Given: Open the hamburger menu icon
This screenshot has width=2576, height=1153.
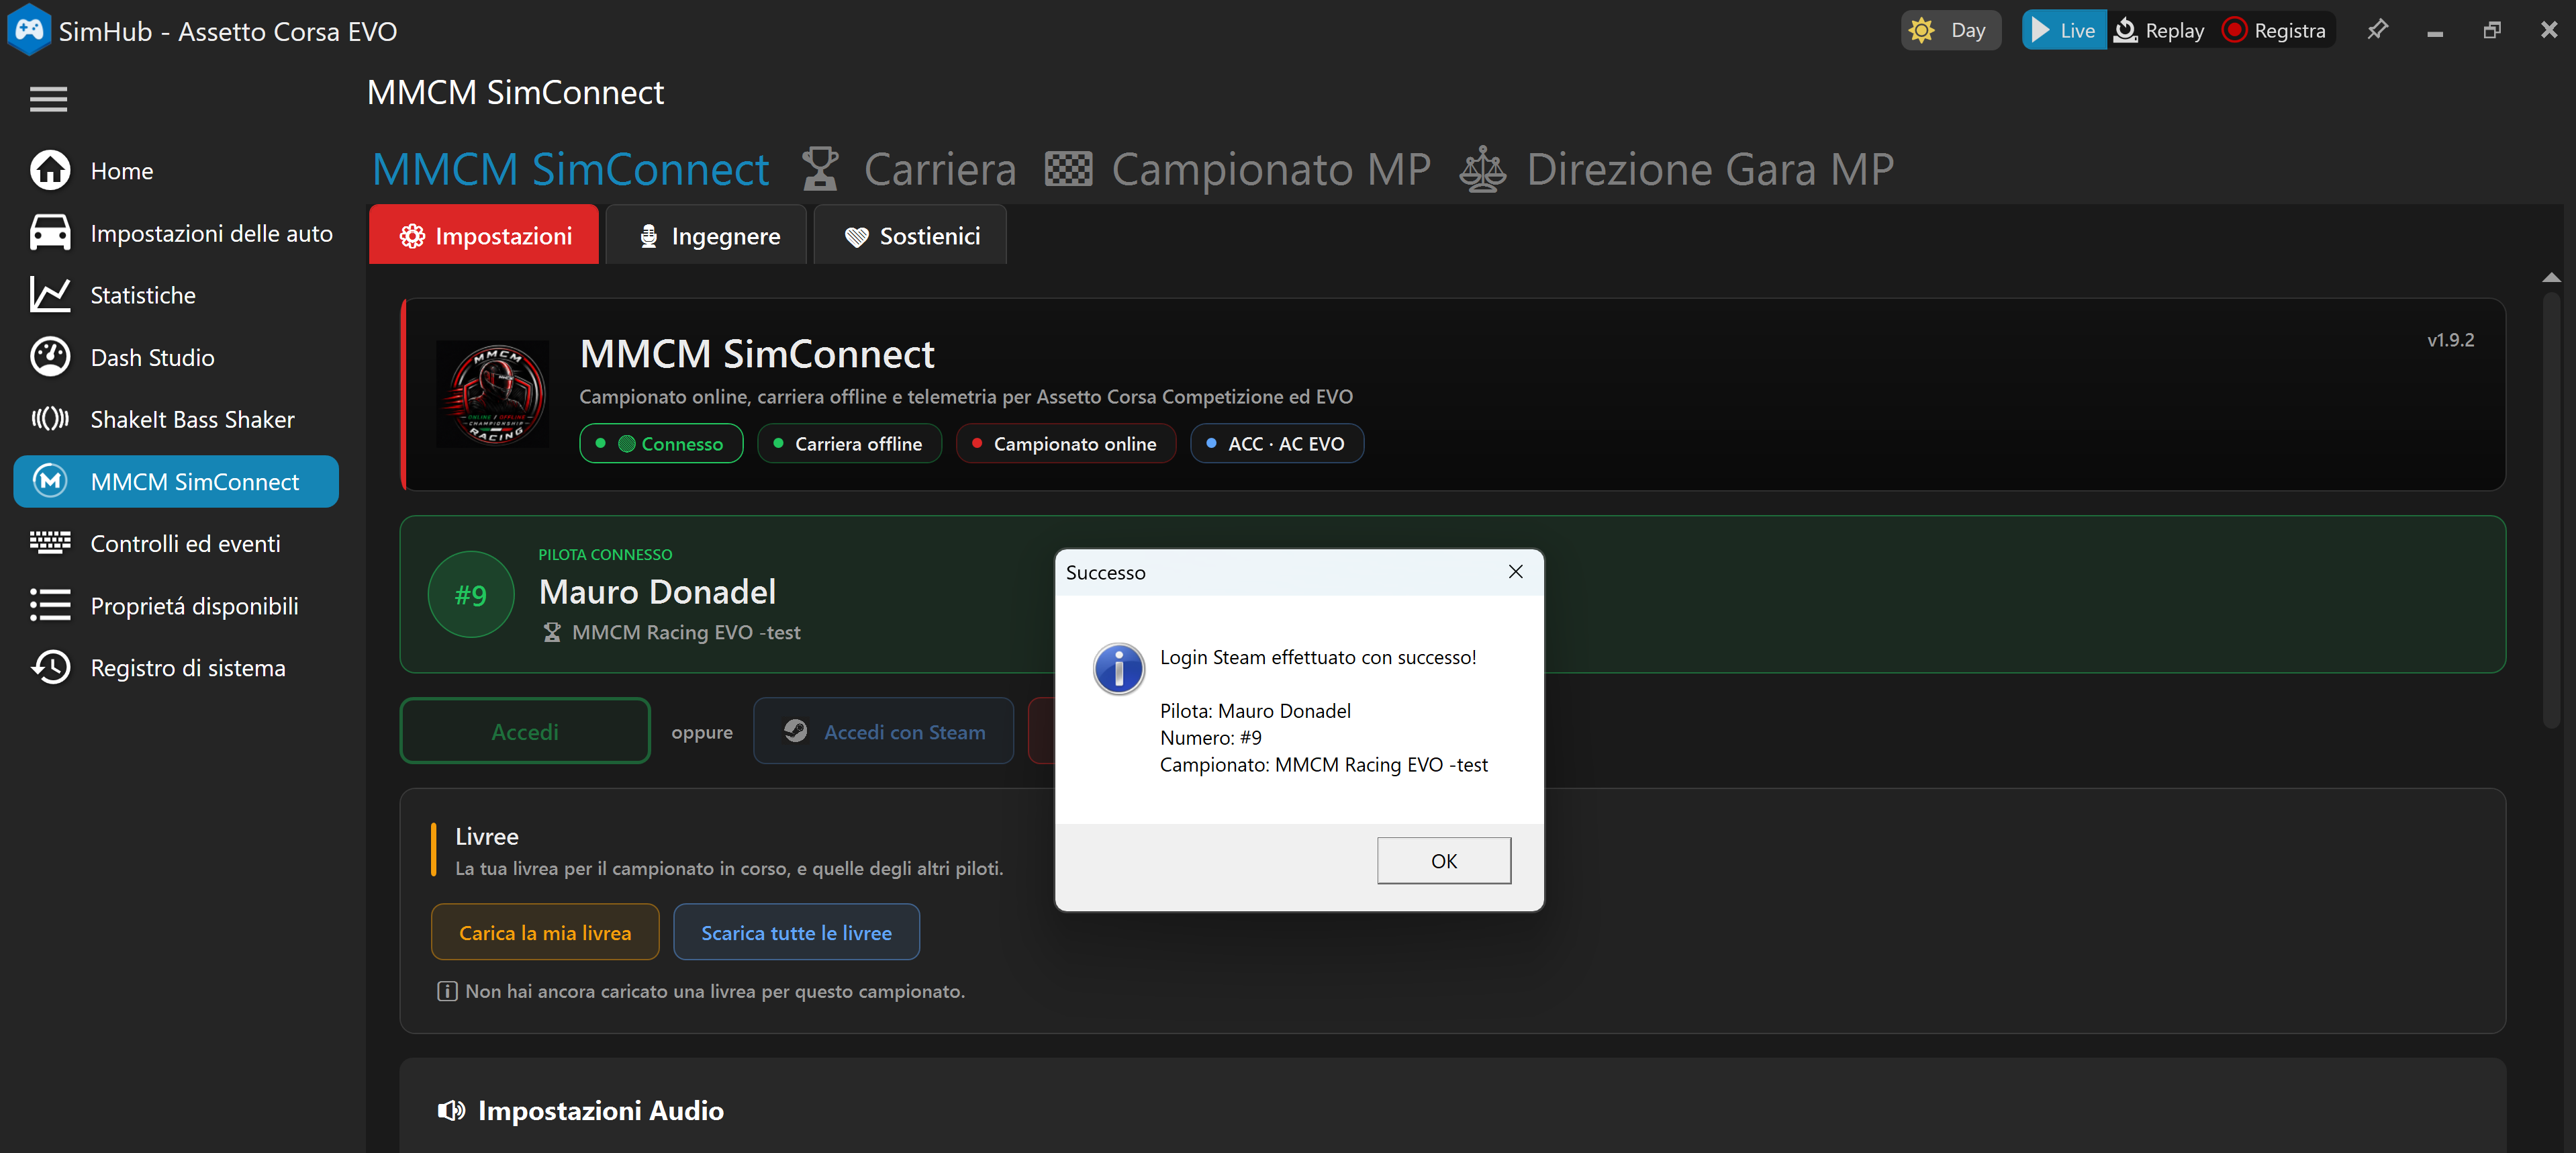Looking at the screenshot, I should [48, 99].
